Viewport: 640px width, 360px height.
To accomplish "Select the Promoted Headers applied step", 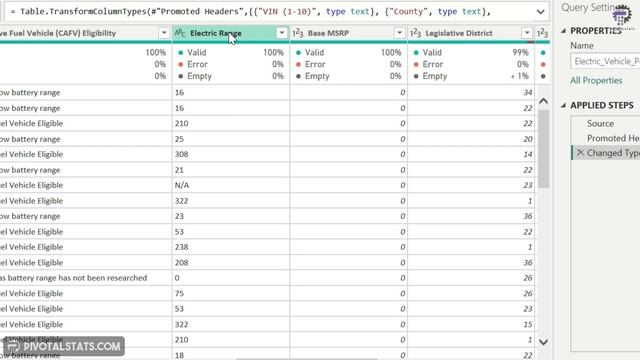I will 613,138.
